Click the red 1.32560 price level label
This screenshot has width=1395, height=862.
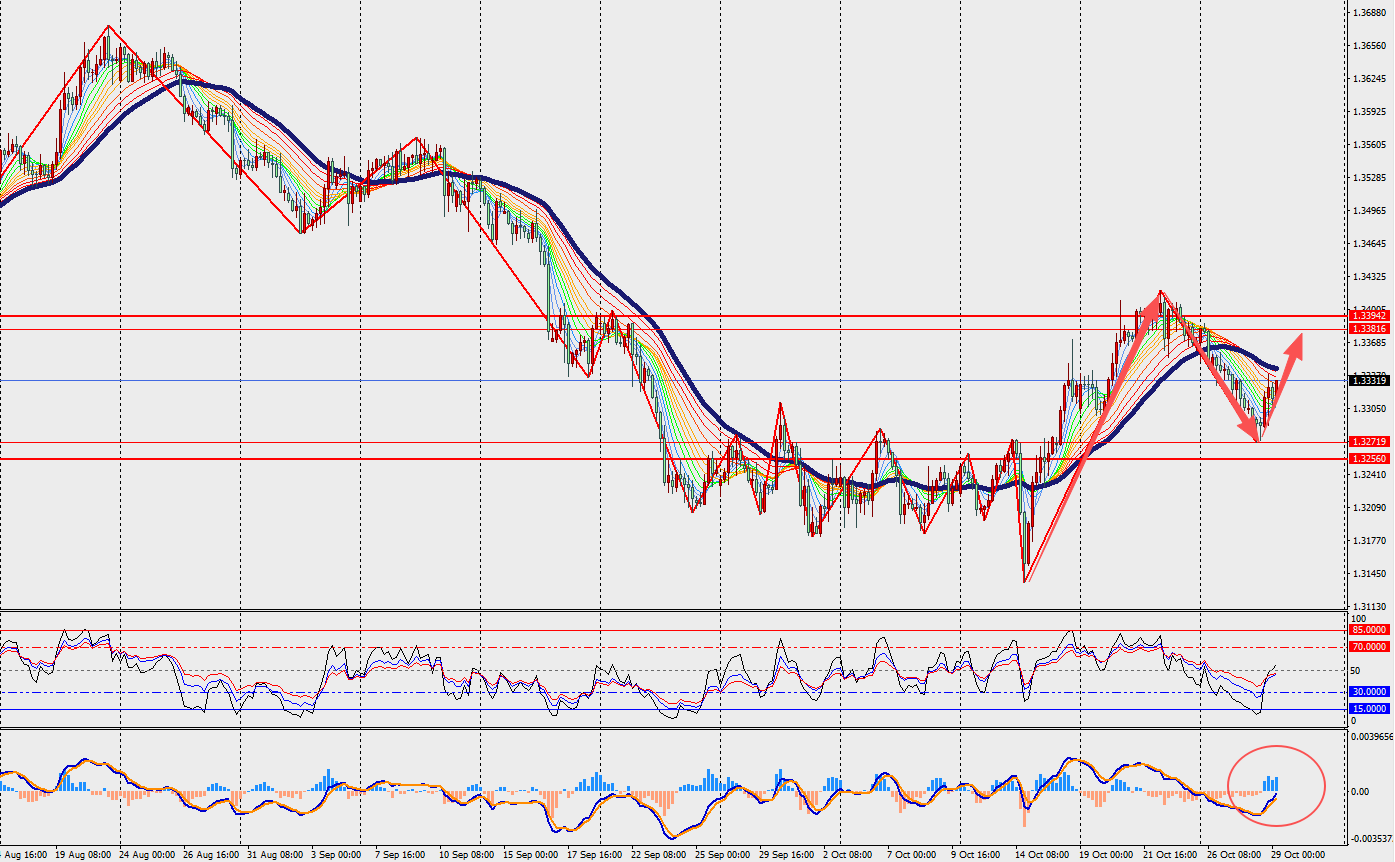point(1368,459)
